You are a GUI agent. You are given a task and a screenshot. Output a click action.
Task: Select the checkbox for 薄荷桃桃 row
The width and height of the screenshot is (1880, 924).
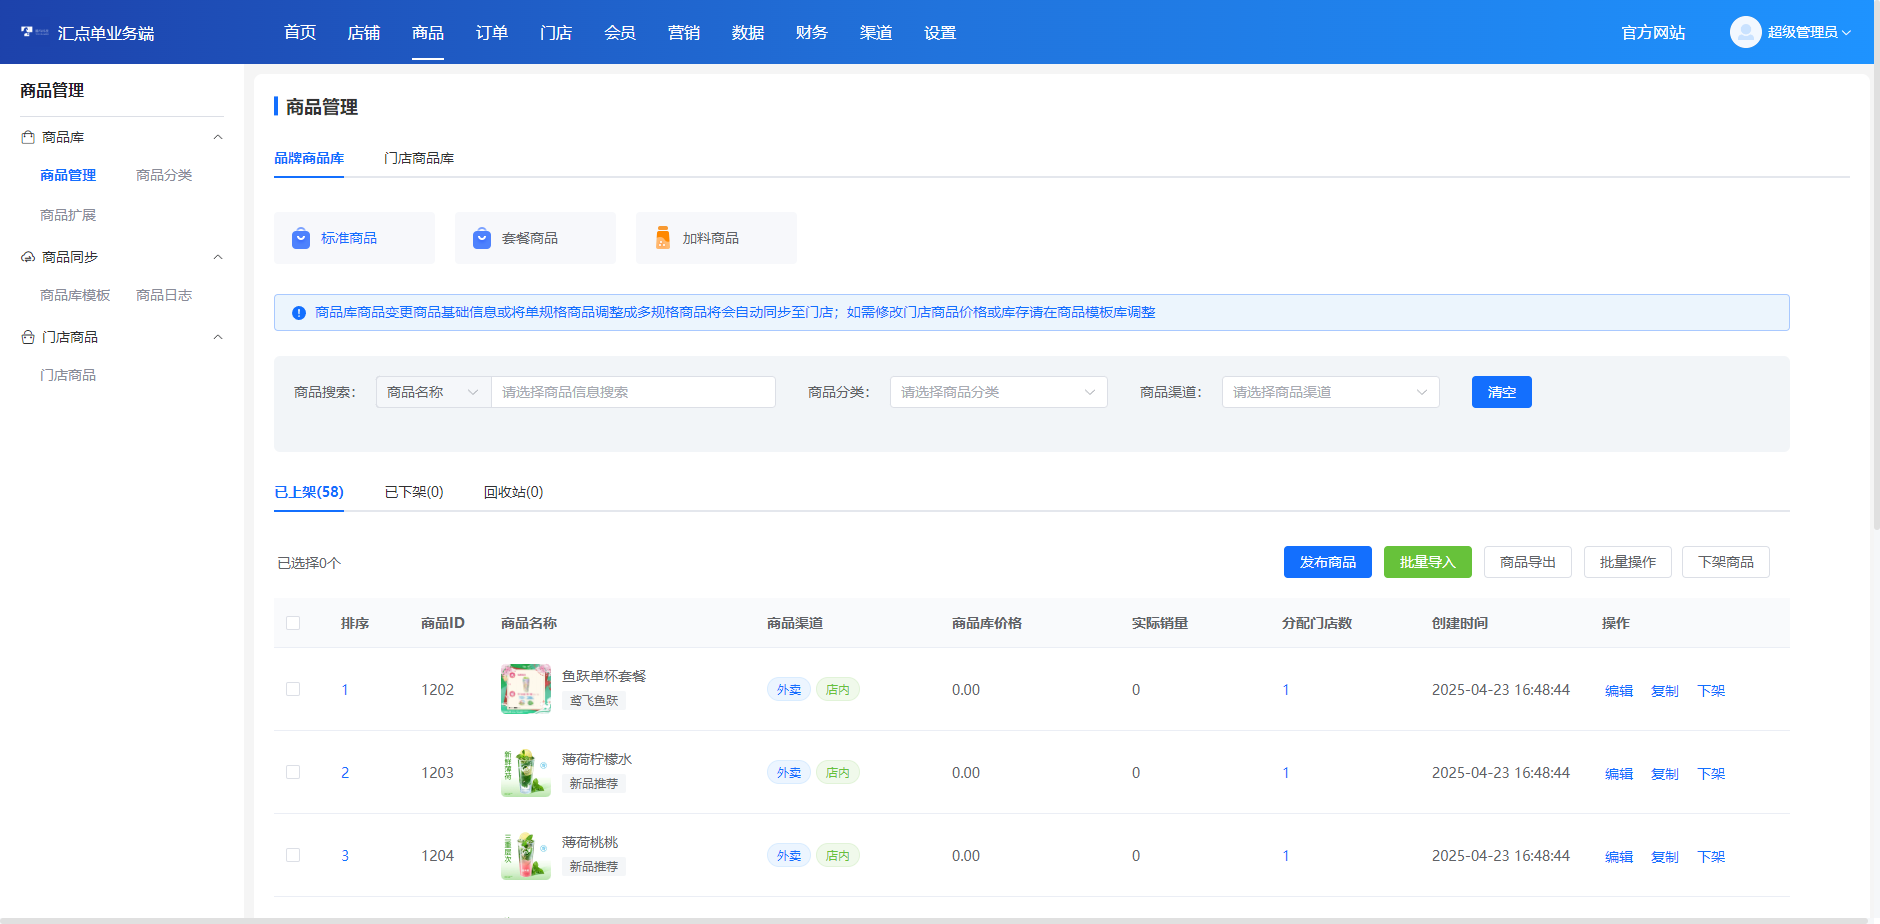tap(293, 855)
